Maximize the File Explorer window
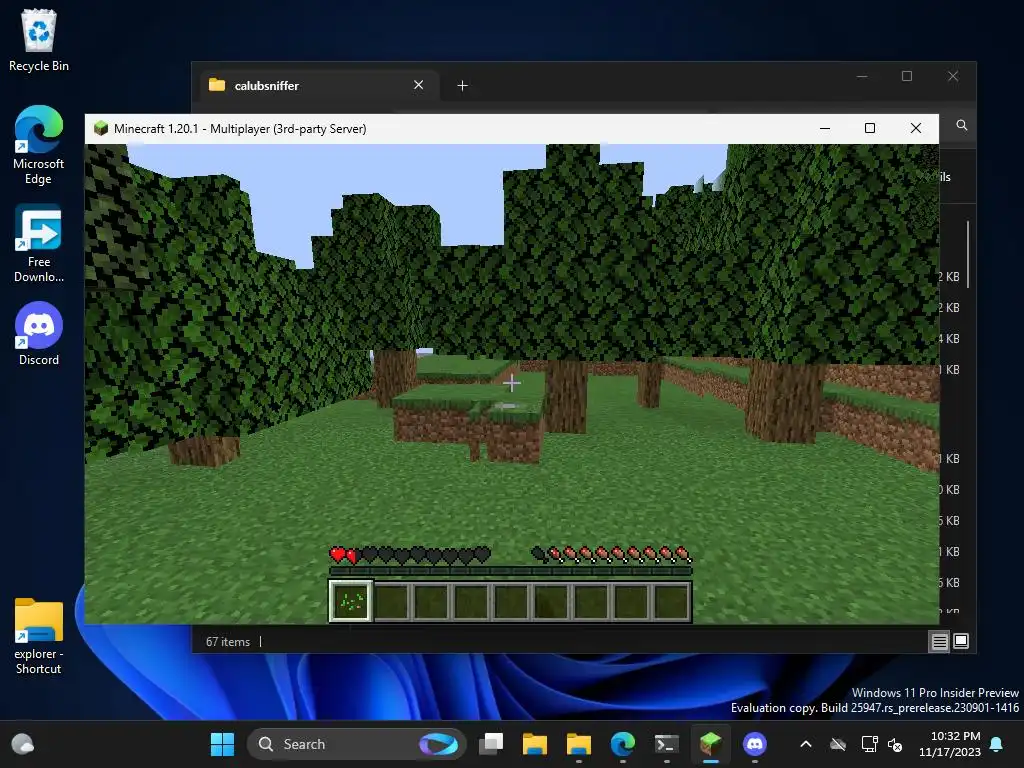Image resolution: width=1024 pixels, height=768 pixels. point(907,76)
